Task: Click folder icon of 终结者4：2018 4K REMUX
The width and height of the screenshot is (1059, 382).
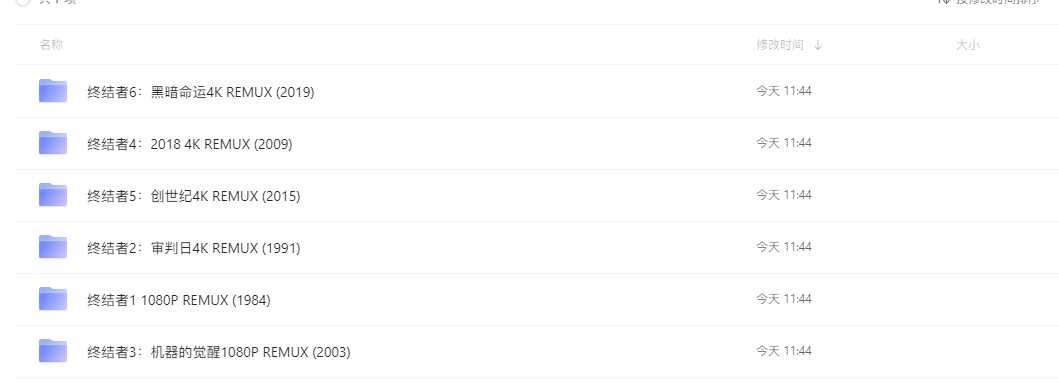Action: [x=53, y=143]
